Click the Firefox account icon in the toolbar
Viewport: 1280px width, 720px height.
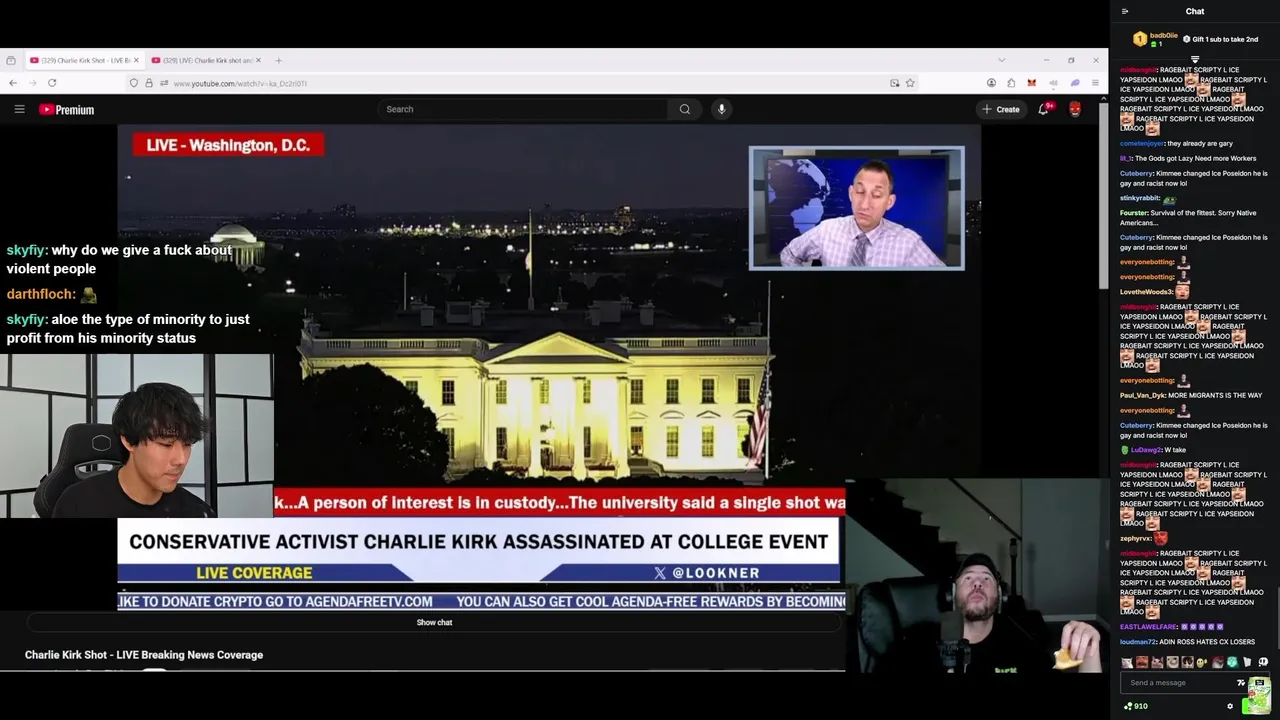coord(991,83)
